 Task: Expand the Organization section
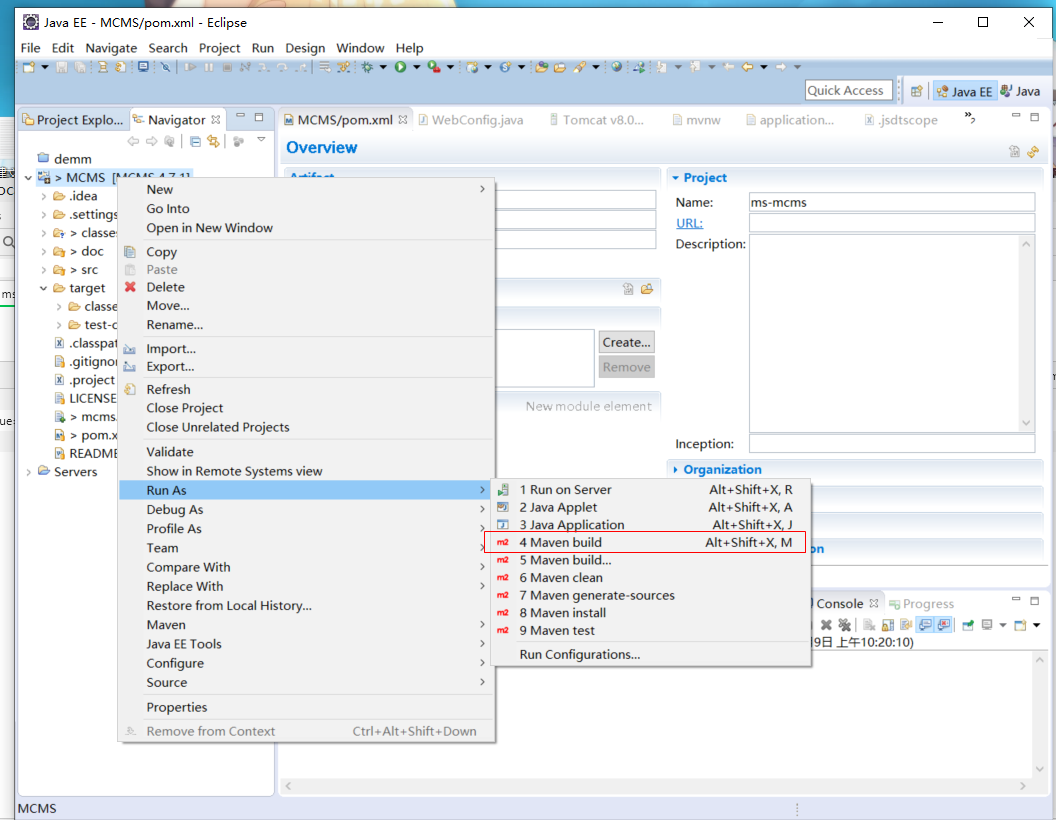675,469
